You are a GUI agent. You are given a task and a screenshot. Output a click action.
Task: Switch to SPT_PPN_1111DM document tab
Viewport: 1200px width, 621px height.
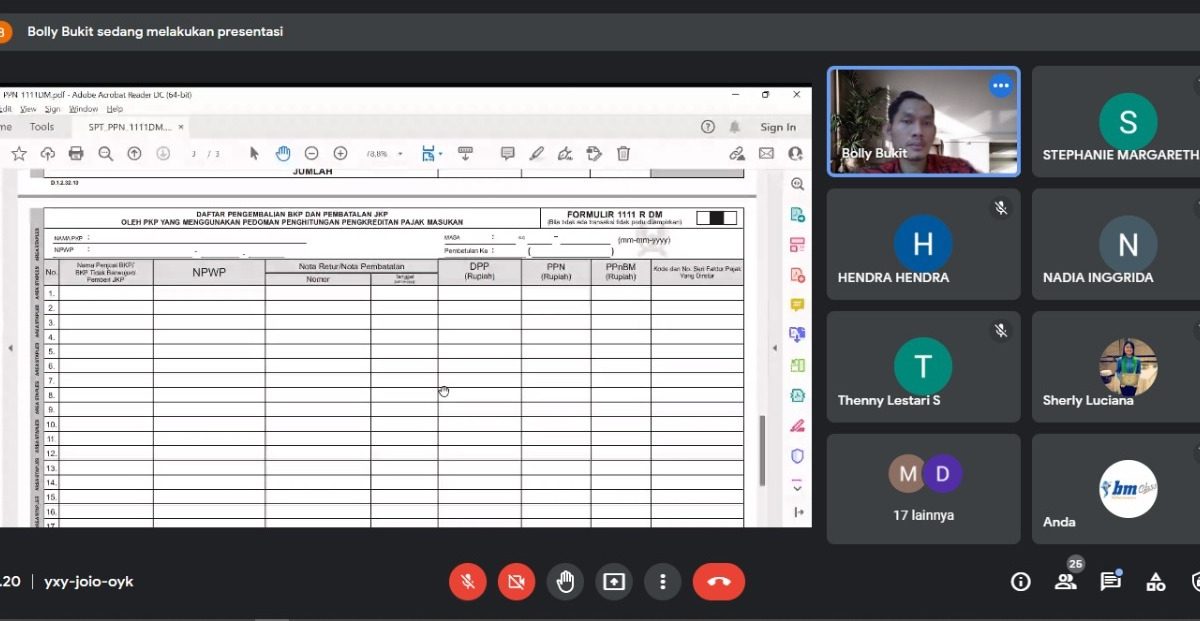pyautogui.click(x=130, y=127)
